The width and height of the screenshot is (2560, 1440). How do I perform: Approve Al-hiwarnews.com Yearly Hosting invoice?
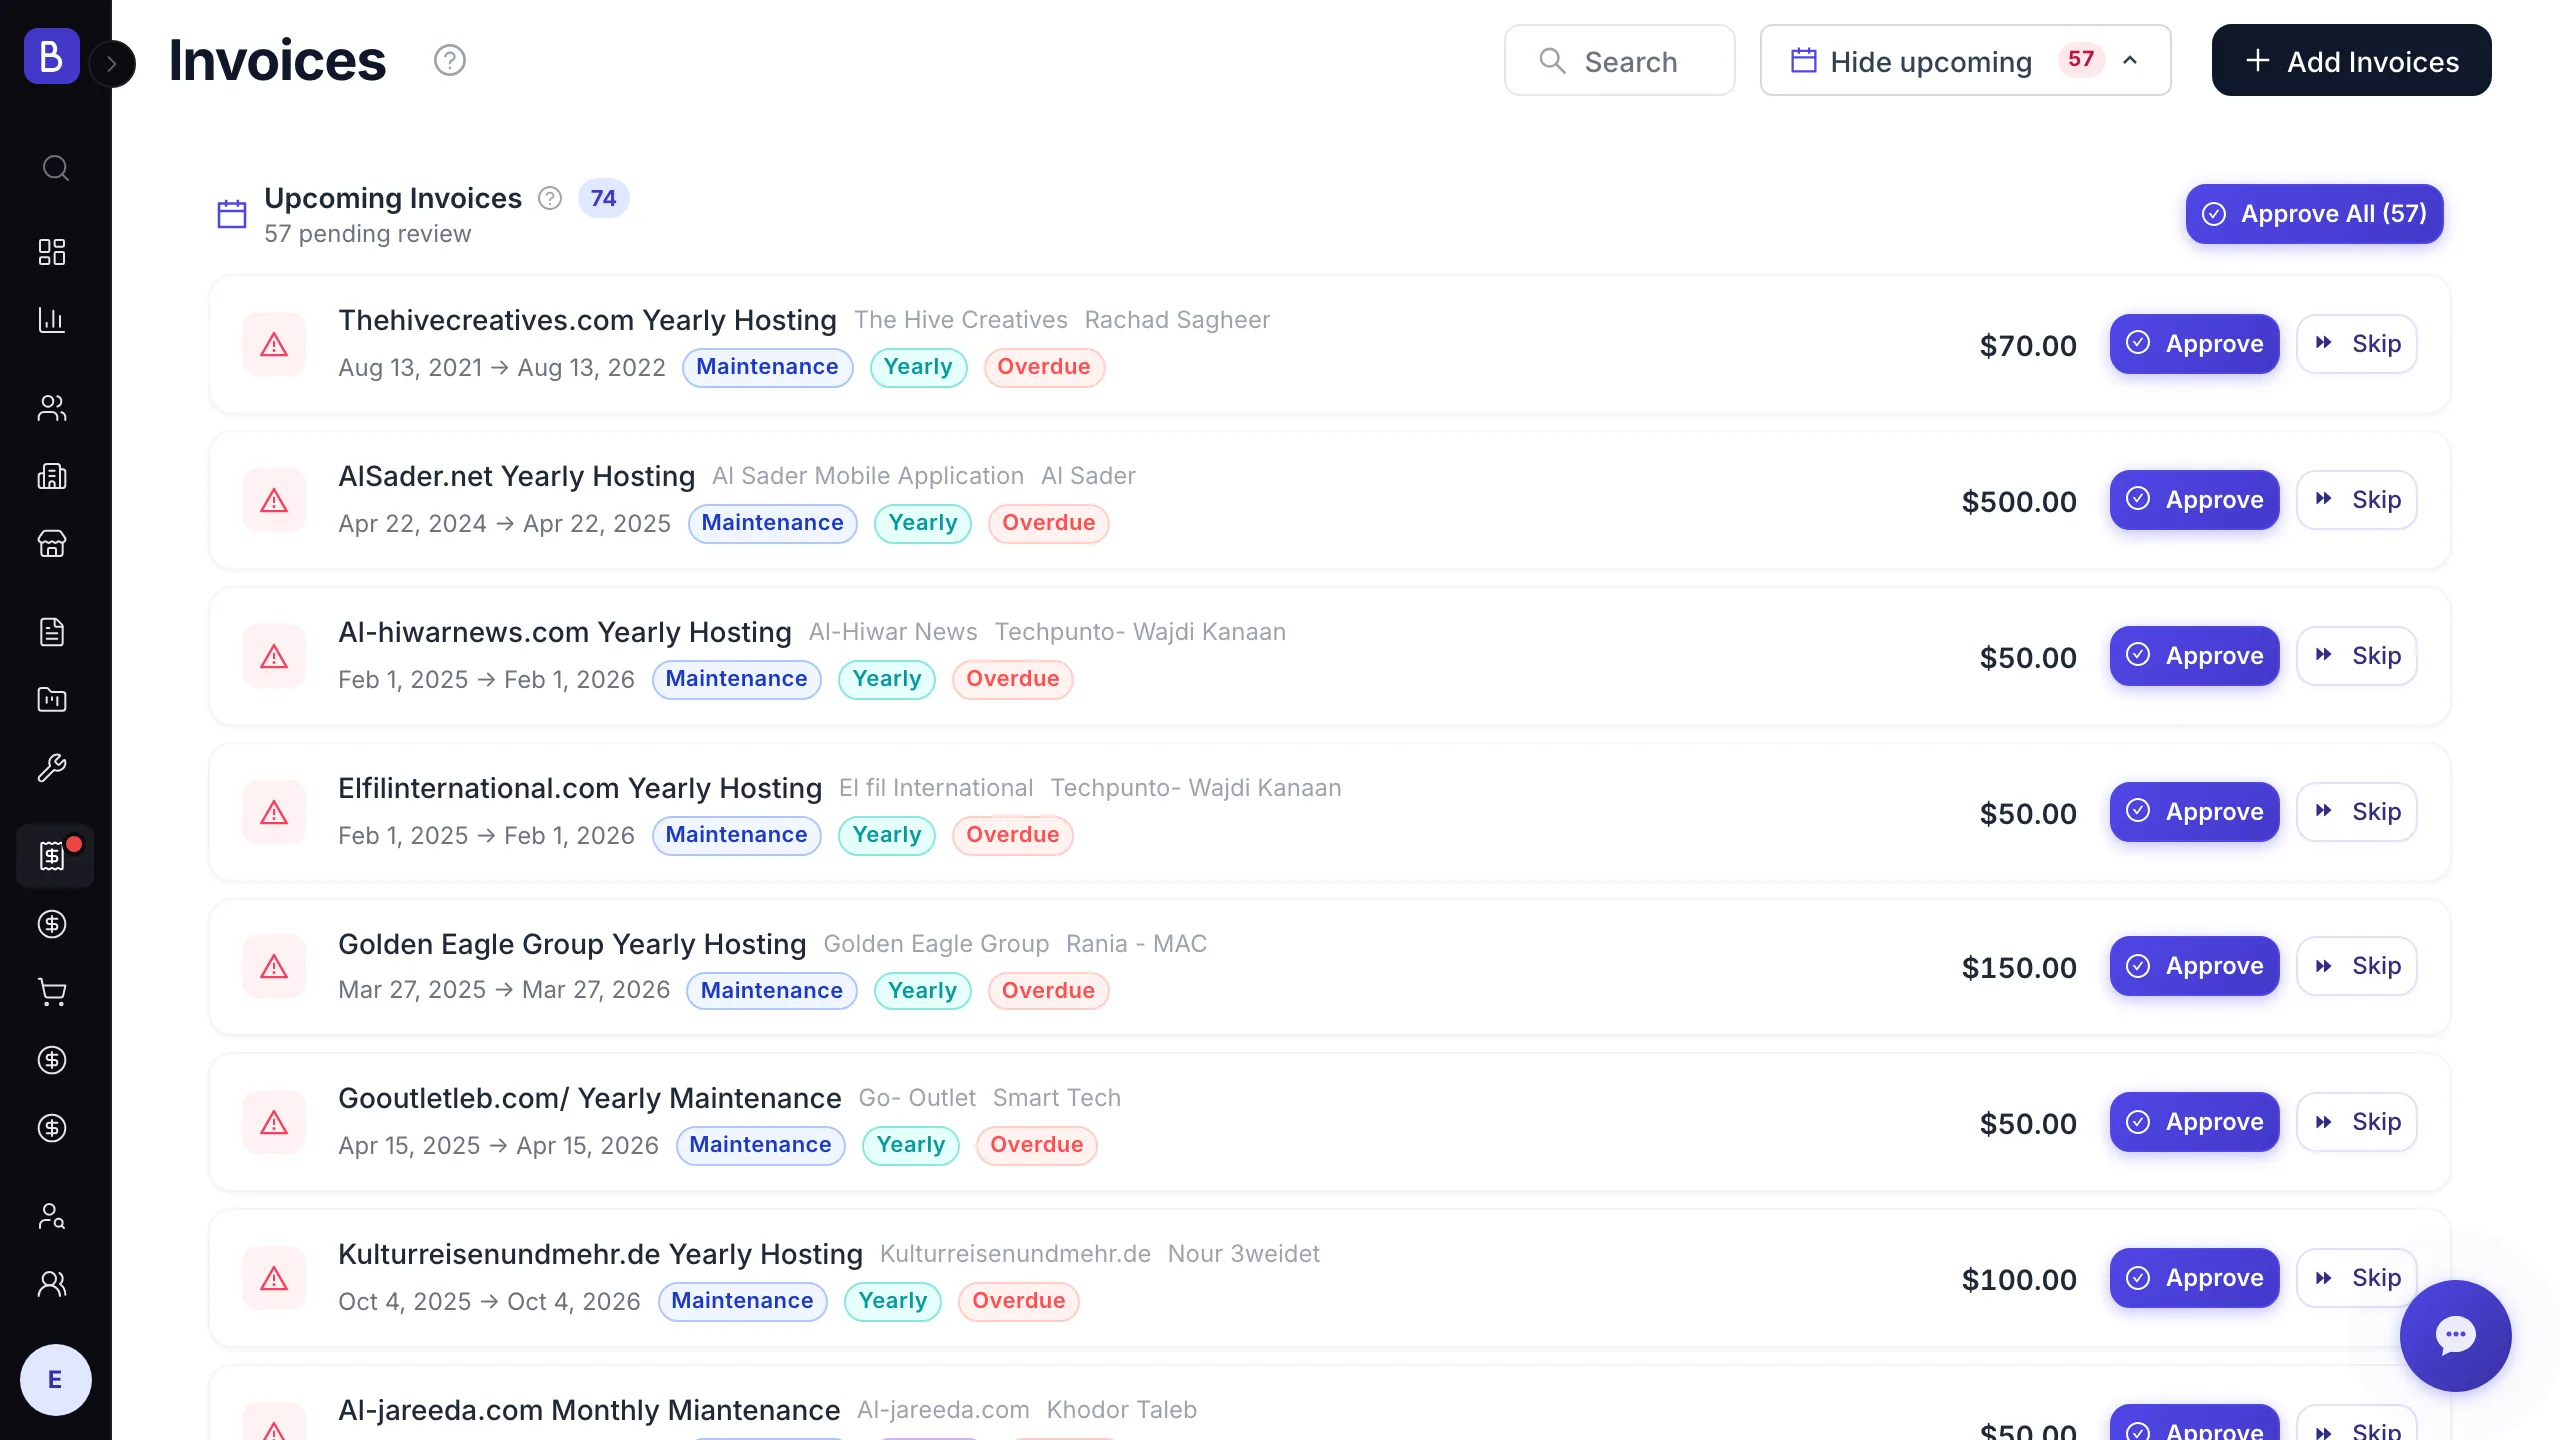tap(2194, 656)
